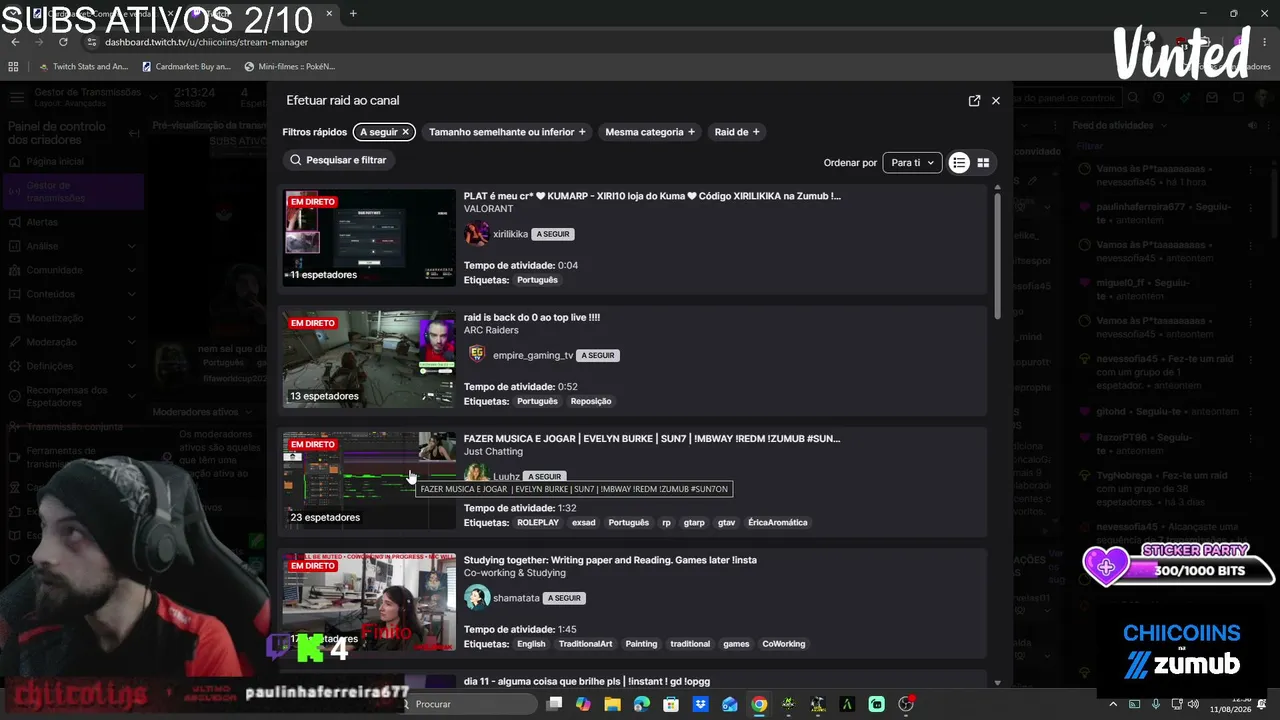The image size is (1280, 720).
Task: Select the Painting tag
Action: pos(641,644)
